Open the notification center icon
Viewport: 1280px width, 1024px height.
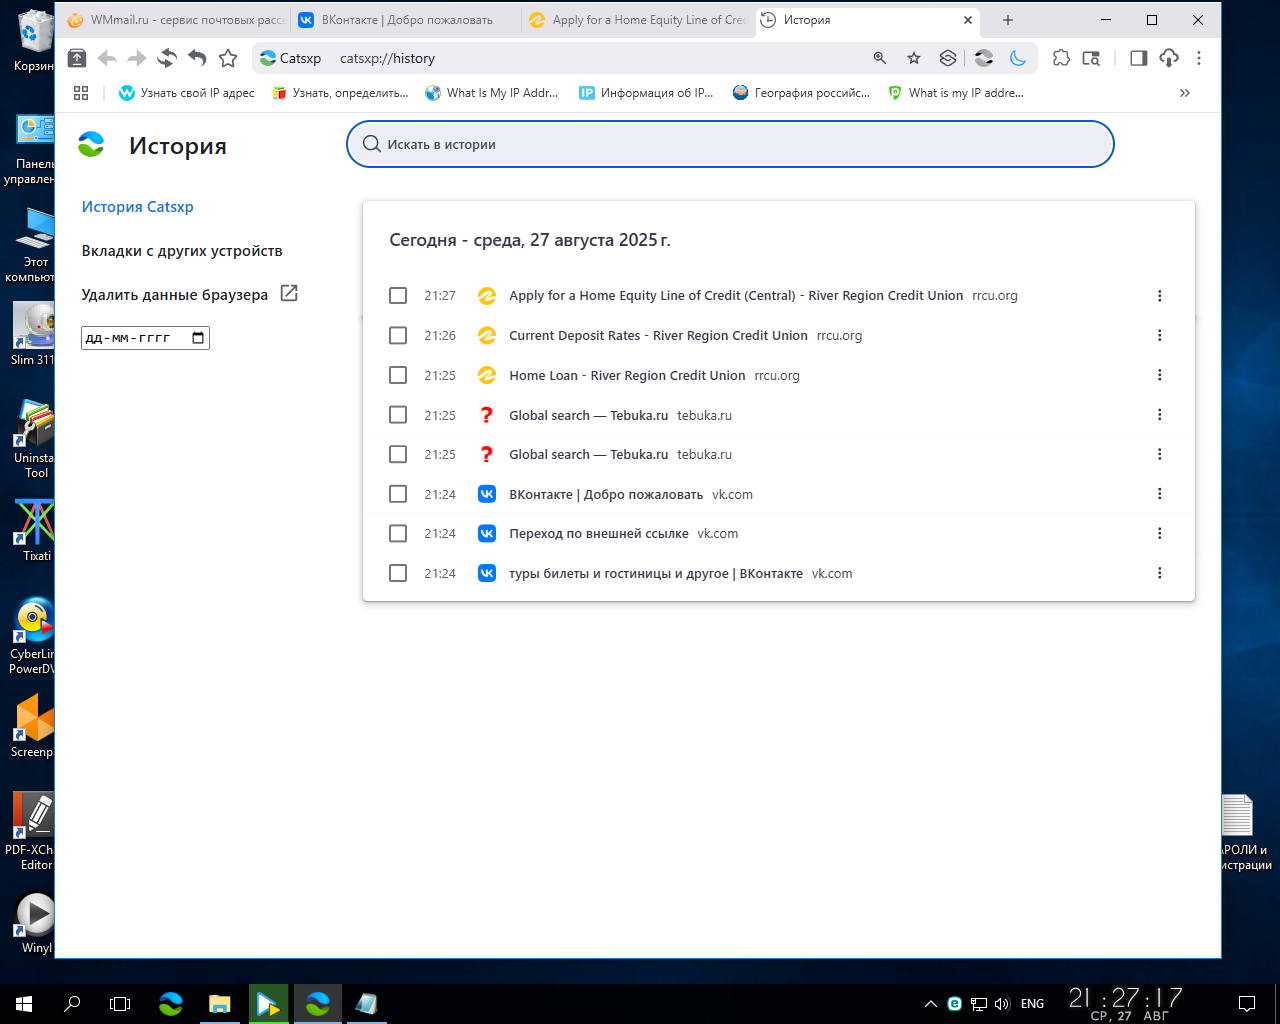[x=1247, y=1003]
